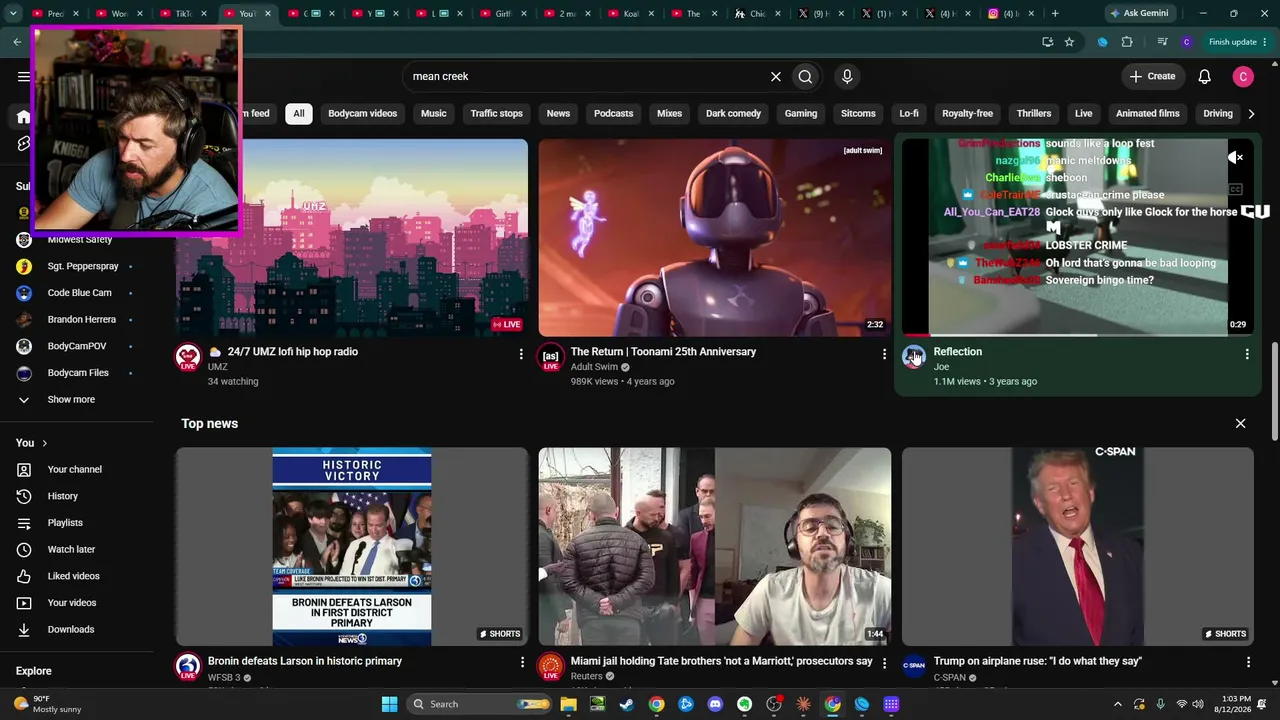Open the browser Extensions puzzle icon

tap(1127, 42)
